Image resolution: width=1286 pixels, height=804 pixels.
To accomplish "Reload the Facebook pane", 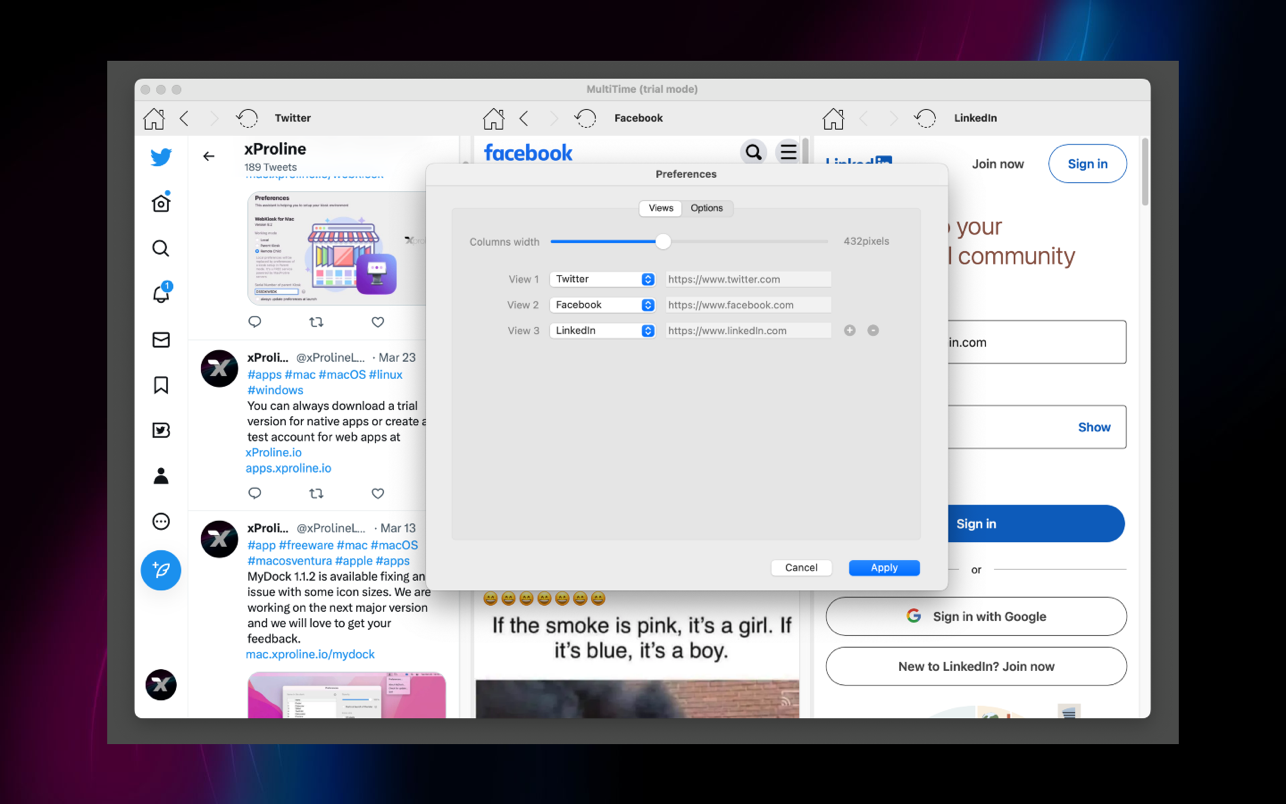I will point(585,118).
